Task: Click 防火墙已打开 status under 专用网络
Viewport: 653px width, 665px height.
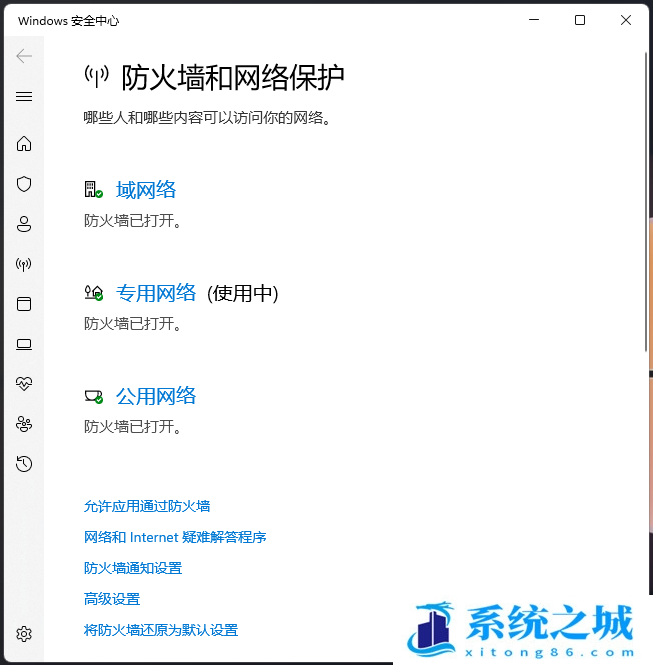Action: coord(133,324)
